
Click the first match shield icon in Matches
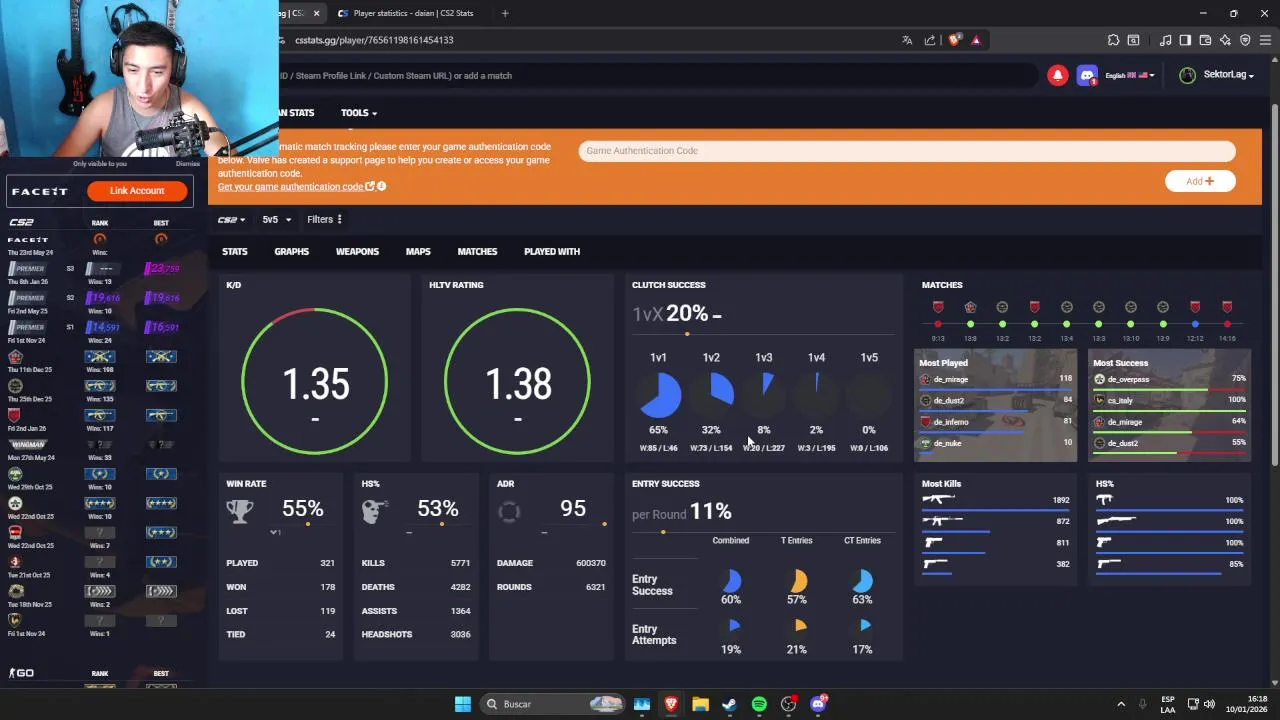click(x=938, y=307)
